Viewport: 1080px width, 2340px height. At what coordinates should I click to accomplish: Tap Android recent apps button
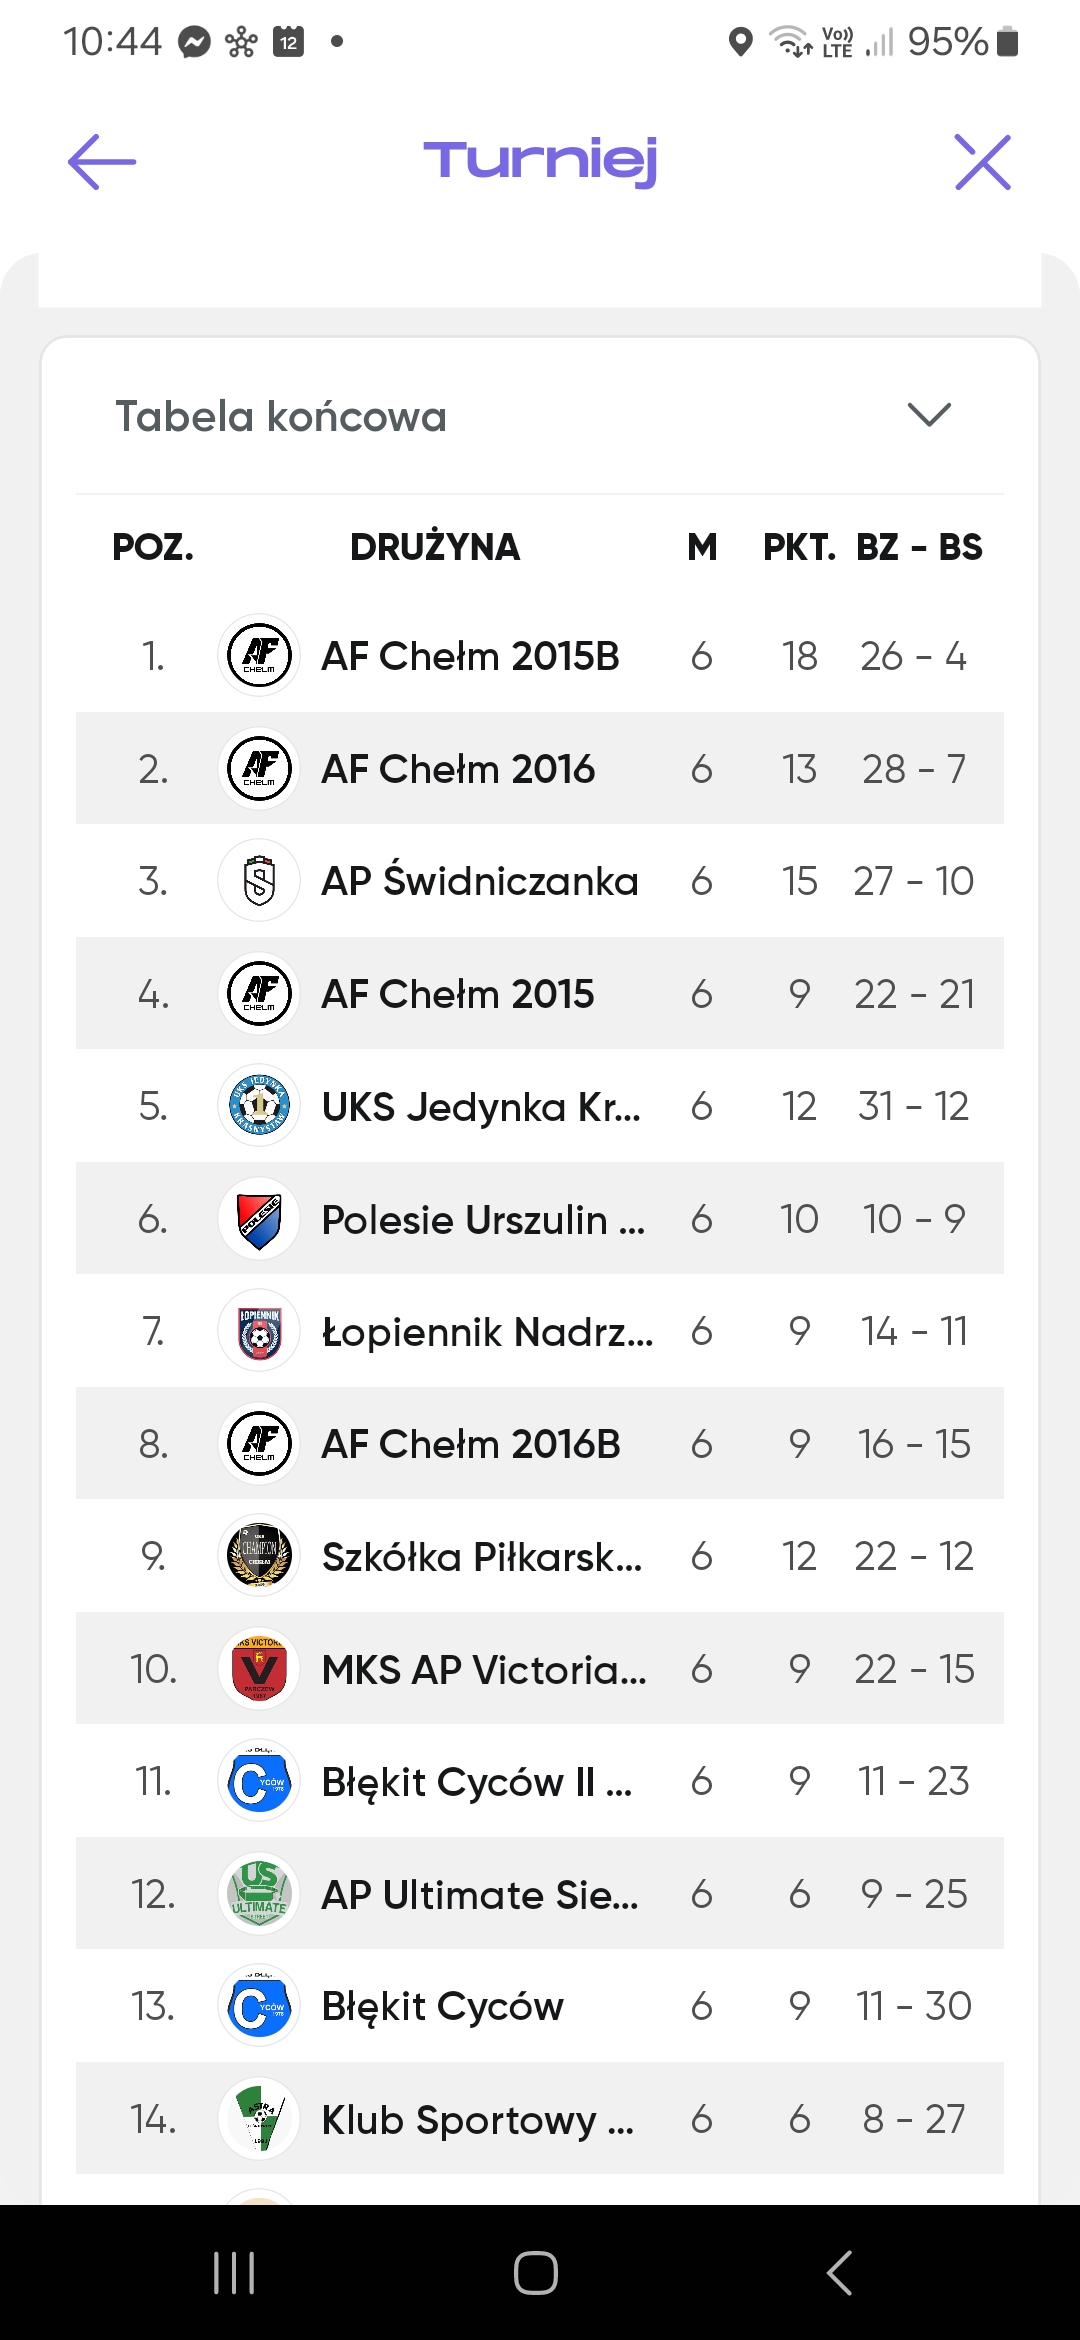(x=234, y=2272)
